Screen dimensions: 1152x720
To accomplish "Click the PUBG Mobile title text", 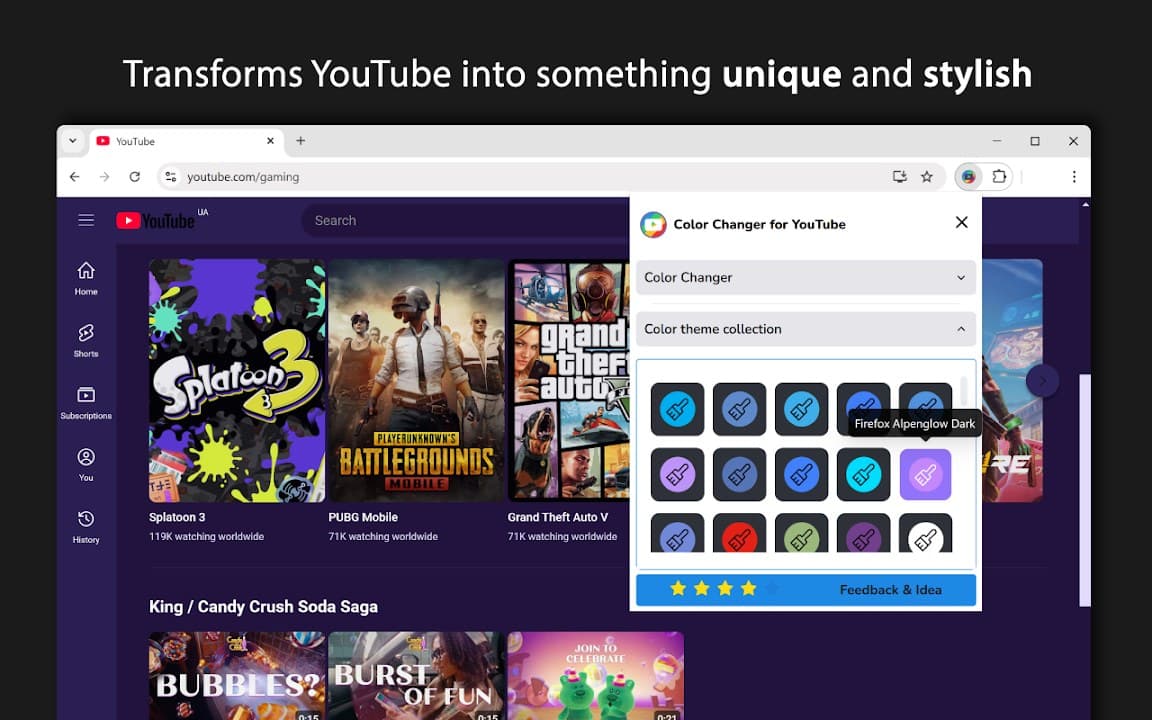I will click(363, 517).
